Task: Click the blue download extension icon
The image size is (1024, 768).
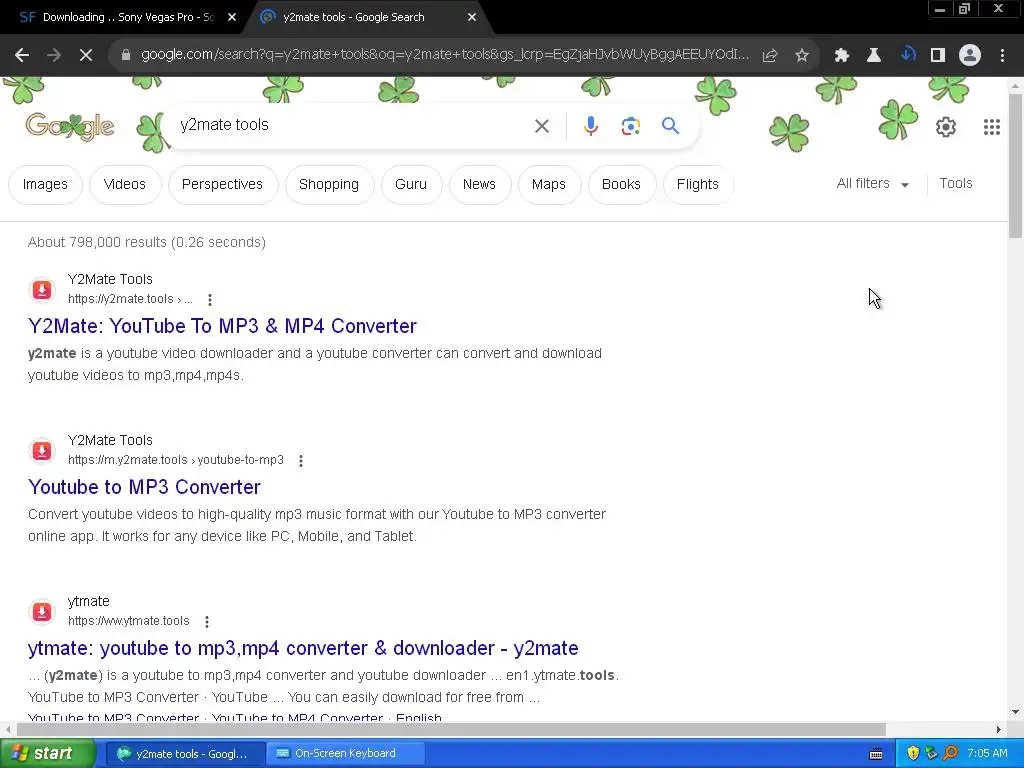Action: [x=907, y=55]
